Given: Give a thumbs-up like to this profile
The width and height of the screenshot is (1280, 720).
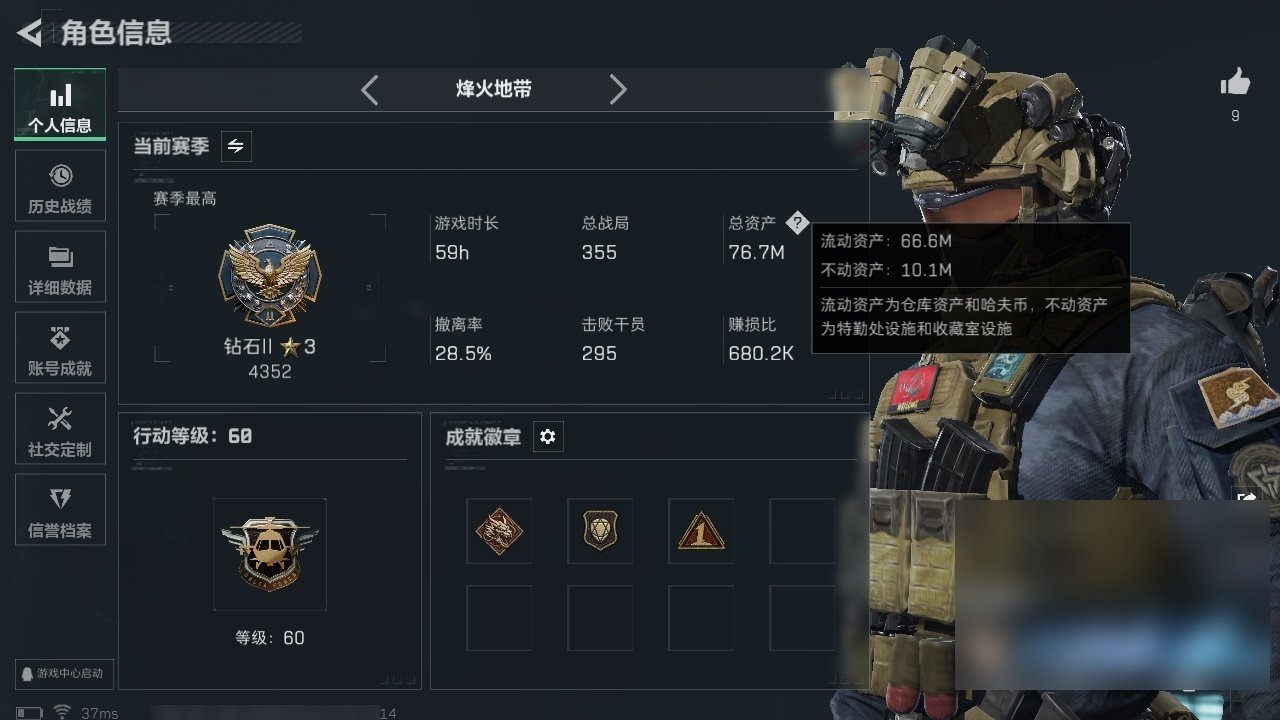Looking at the screenshot, I should click(1235, 83).
